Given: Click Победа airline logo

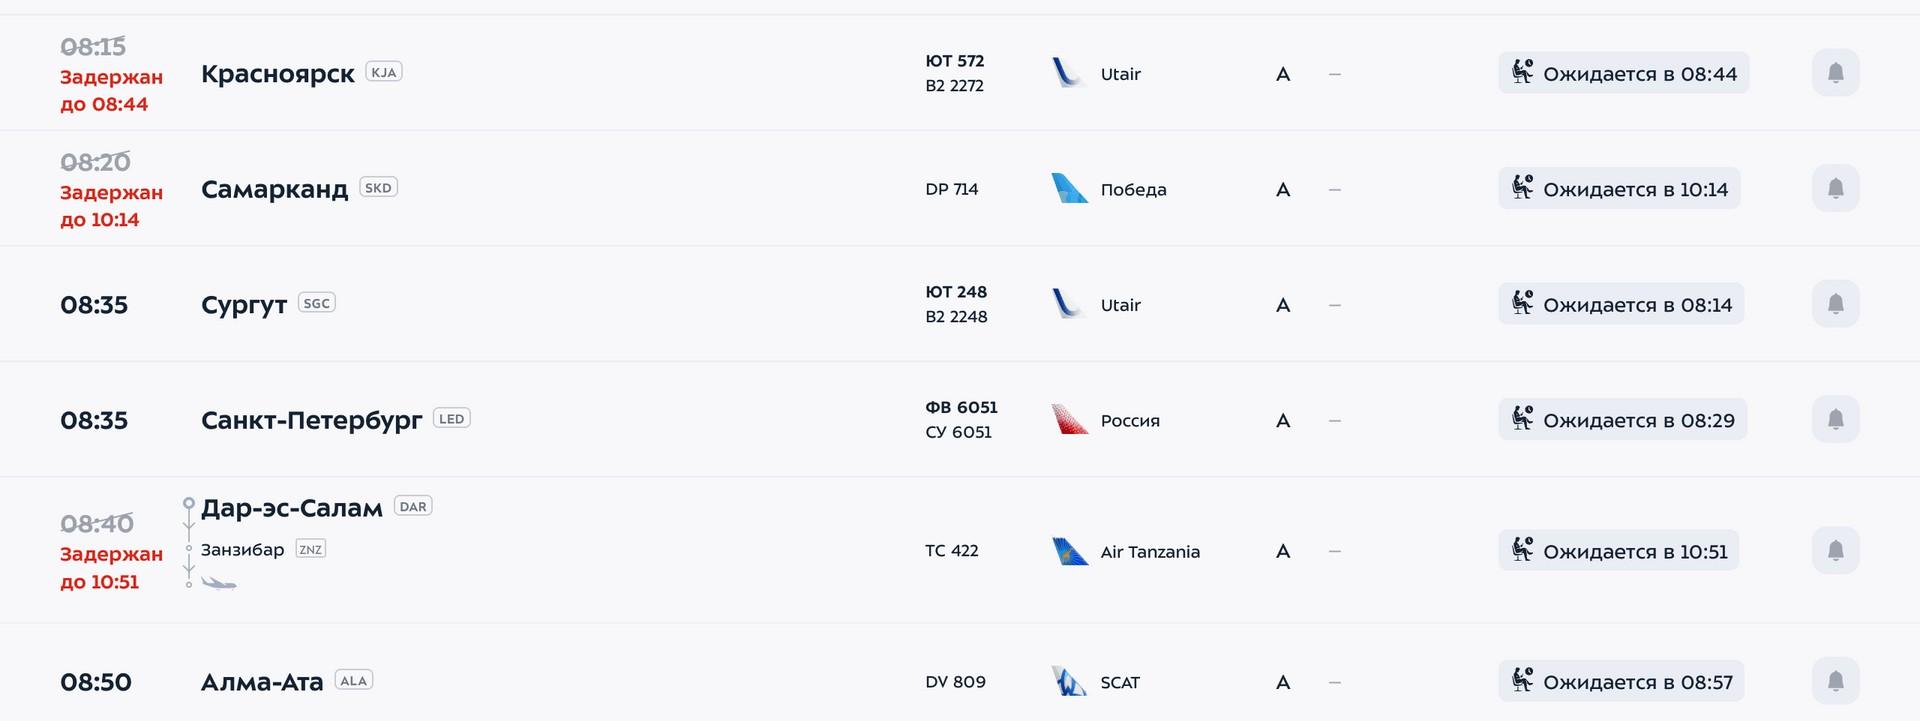Looking at the screenshot, I should (x=1069, y=188).
